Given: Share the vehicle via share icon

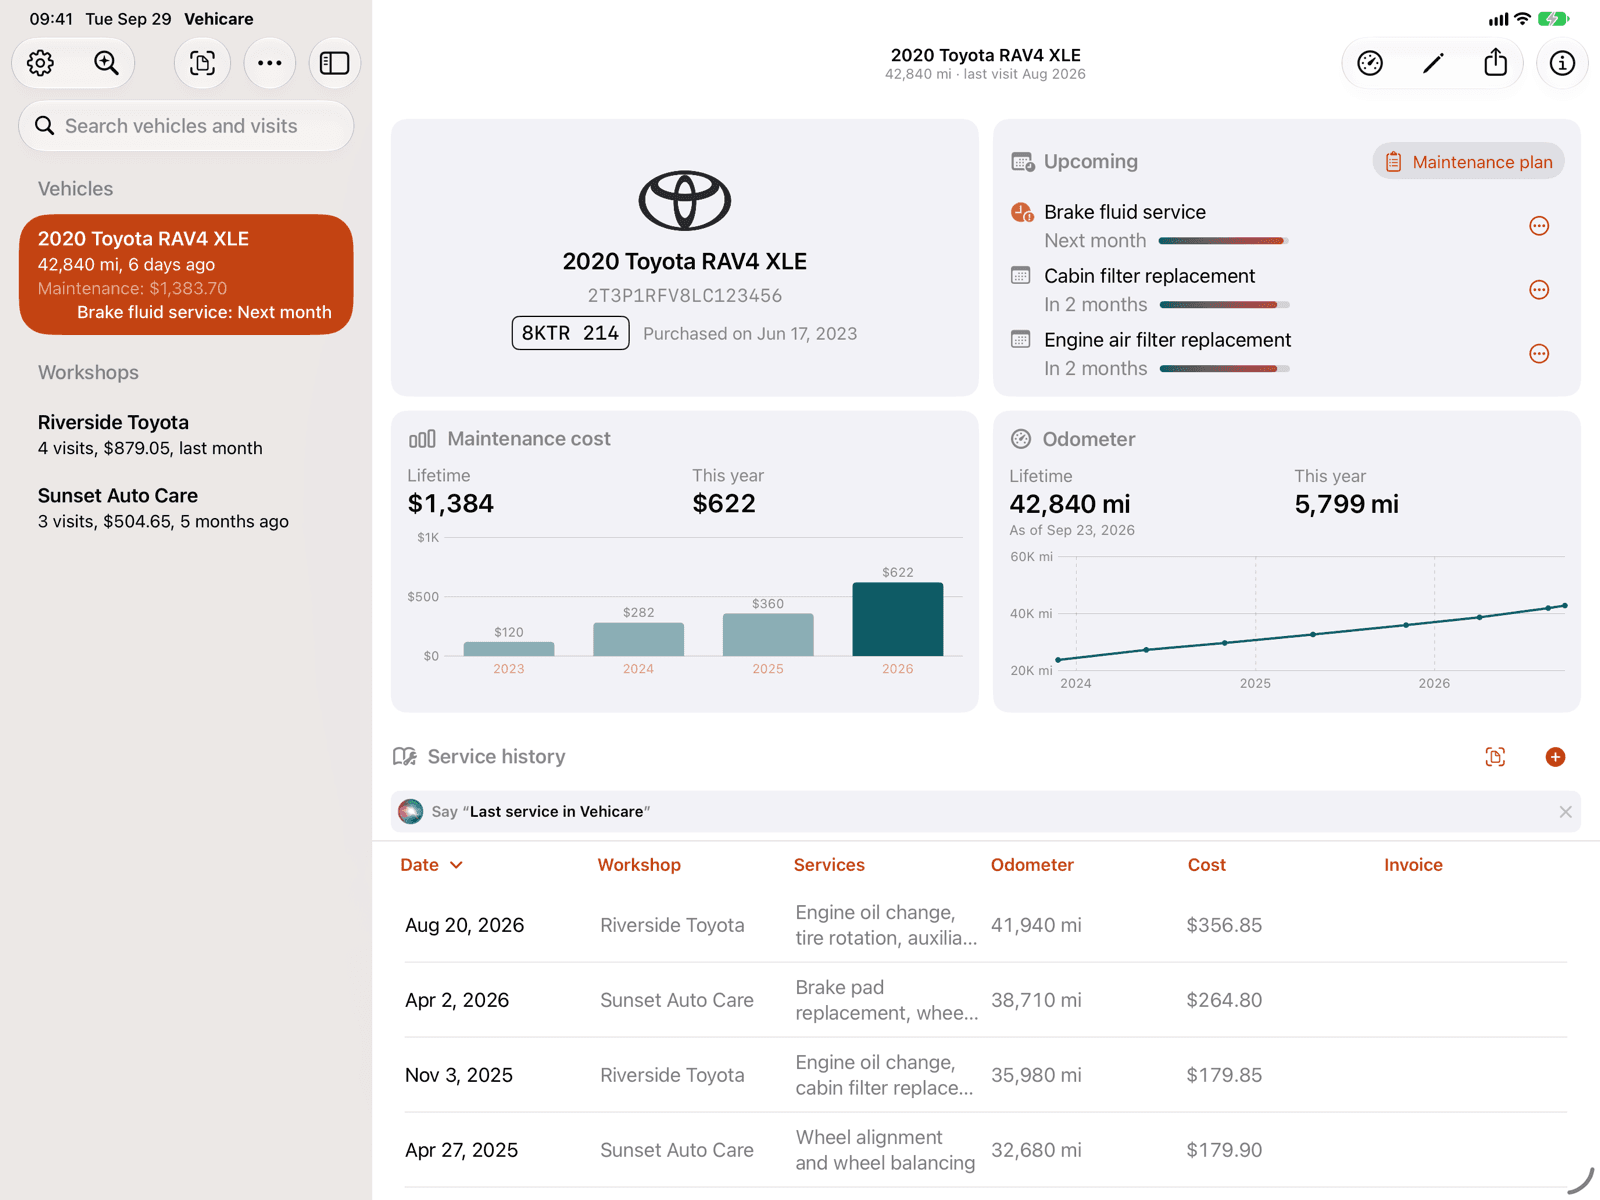Looking at the screenshot, I should 1495,62.
